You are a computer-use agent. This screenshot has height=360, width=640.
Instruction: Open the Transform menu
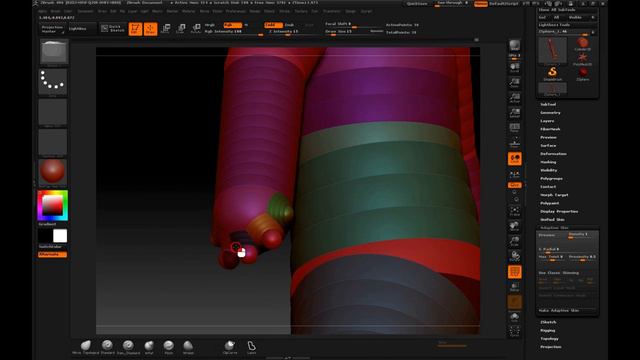(331, 11)
